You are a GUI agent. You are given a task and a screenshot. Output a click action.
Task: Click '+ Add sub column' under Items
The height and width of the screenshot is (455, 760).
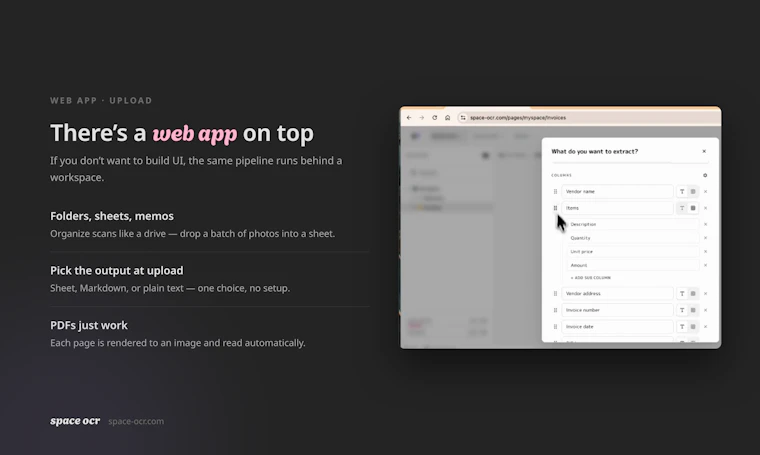590,278
